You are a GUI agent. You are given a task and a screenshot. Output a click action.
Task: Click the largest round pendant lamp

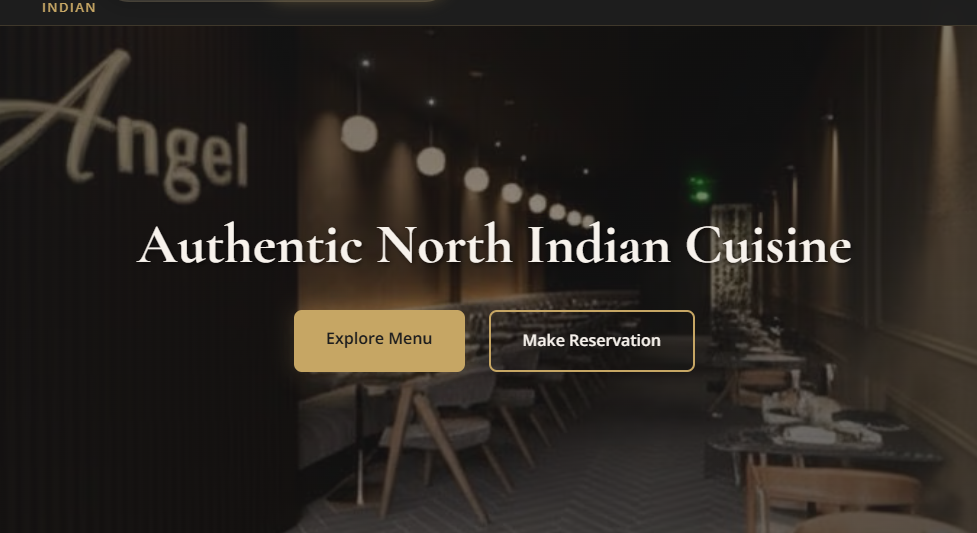tap(359, 133)
